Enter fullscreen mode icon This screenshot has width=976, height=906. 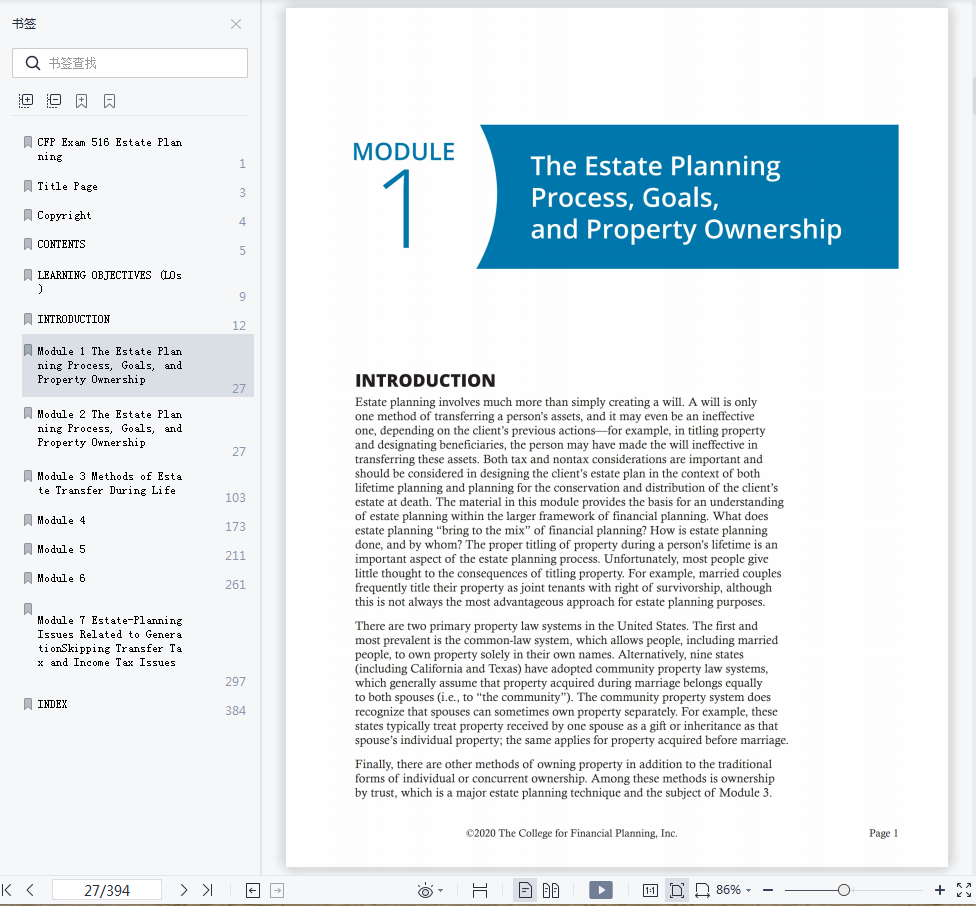click(x=964, y=890)
